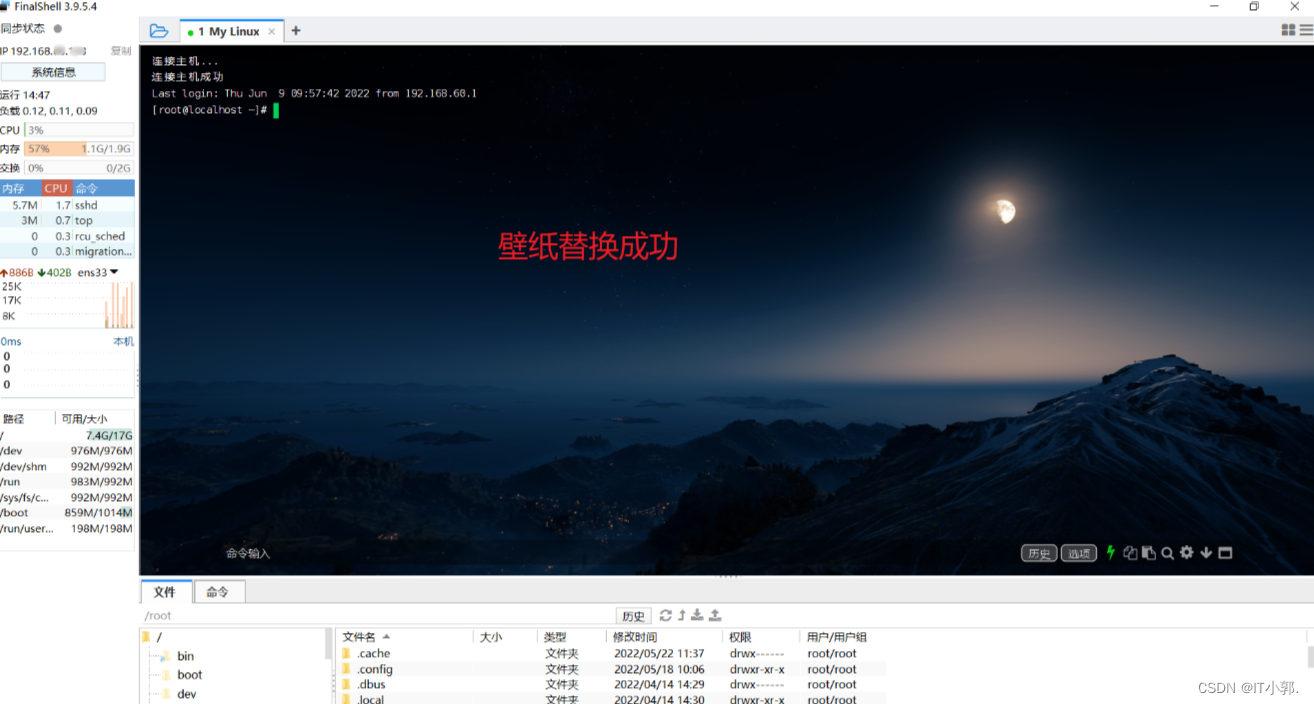Screen dimensions: 1314x704
Task: Open terminal search magnifier icon
Action: pyautogui.click(x=1167, y=553)
